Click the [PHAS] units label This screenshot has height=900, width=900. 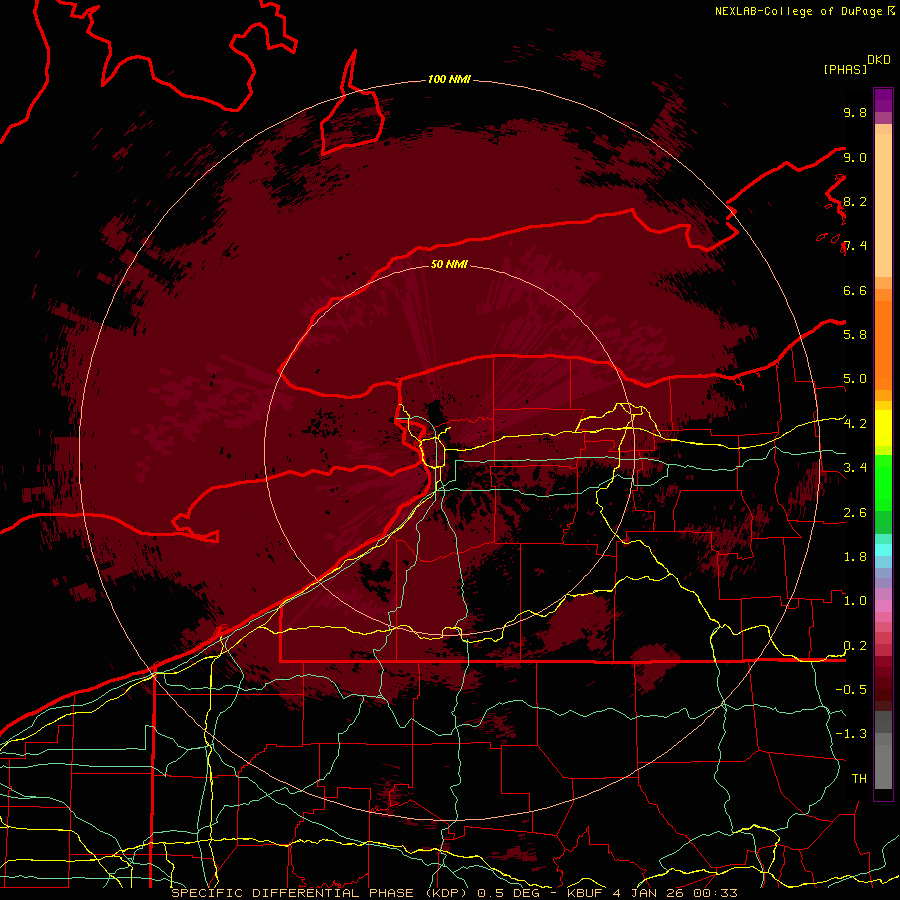pos(845,69)
